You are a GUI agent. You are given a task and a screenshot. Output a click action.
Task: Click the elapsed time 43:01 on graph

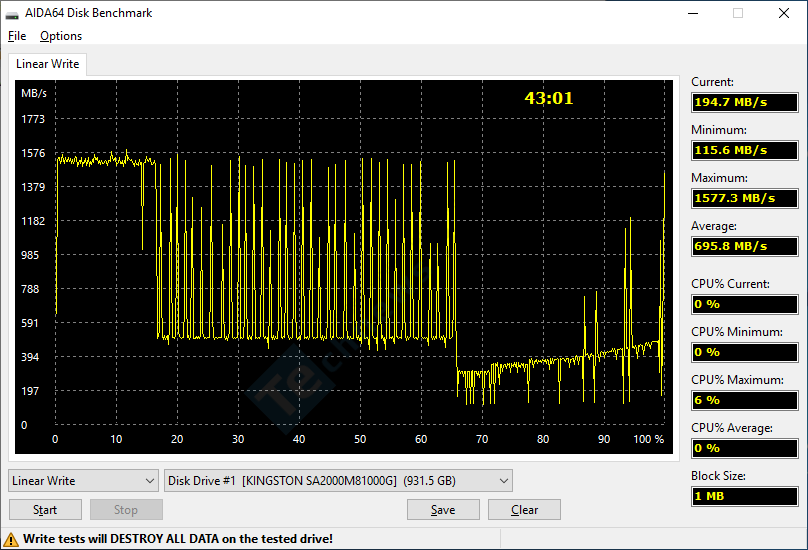(549, 98)
